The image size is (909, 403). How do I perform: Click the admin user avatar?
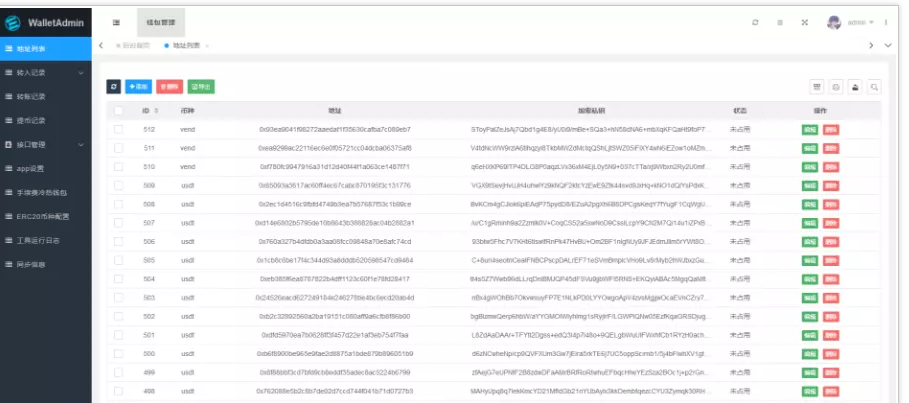[x=834, y=23]
